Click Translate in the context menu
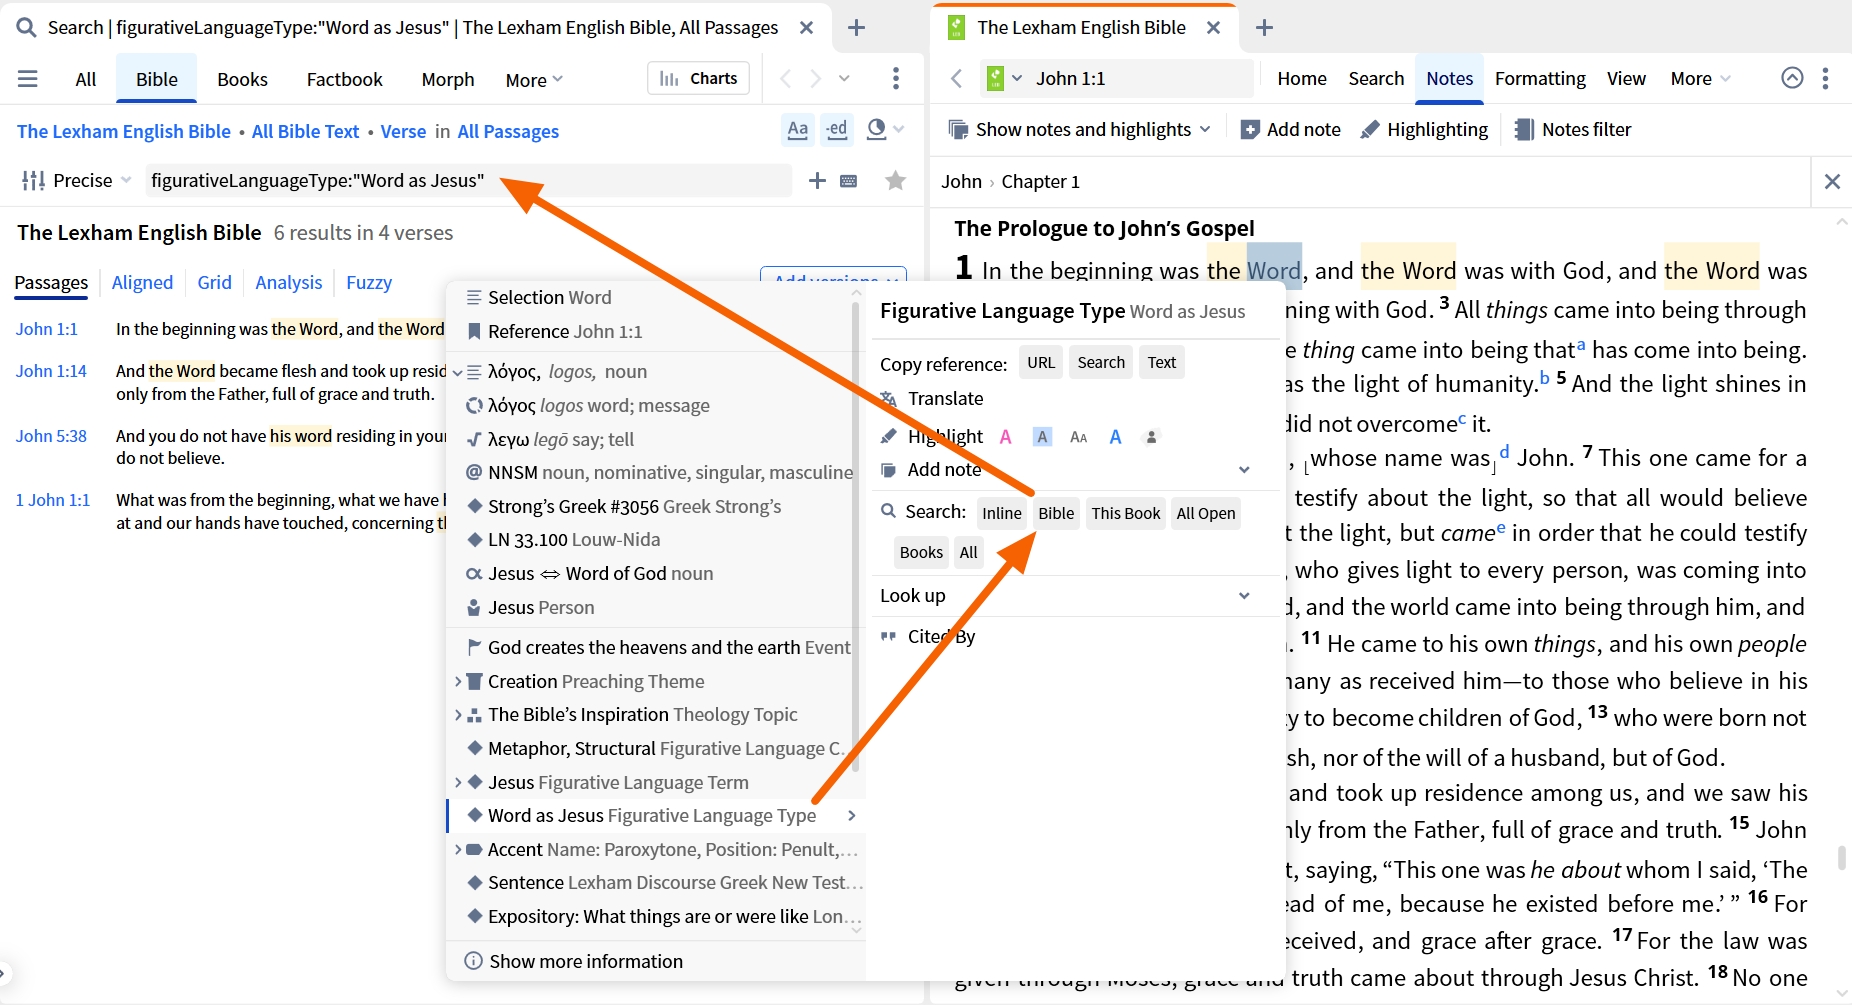This screenshot has height=1005, width=1852. click(945, 398)
